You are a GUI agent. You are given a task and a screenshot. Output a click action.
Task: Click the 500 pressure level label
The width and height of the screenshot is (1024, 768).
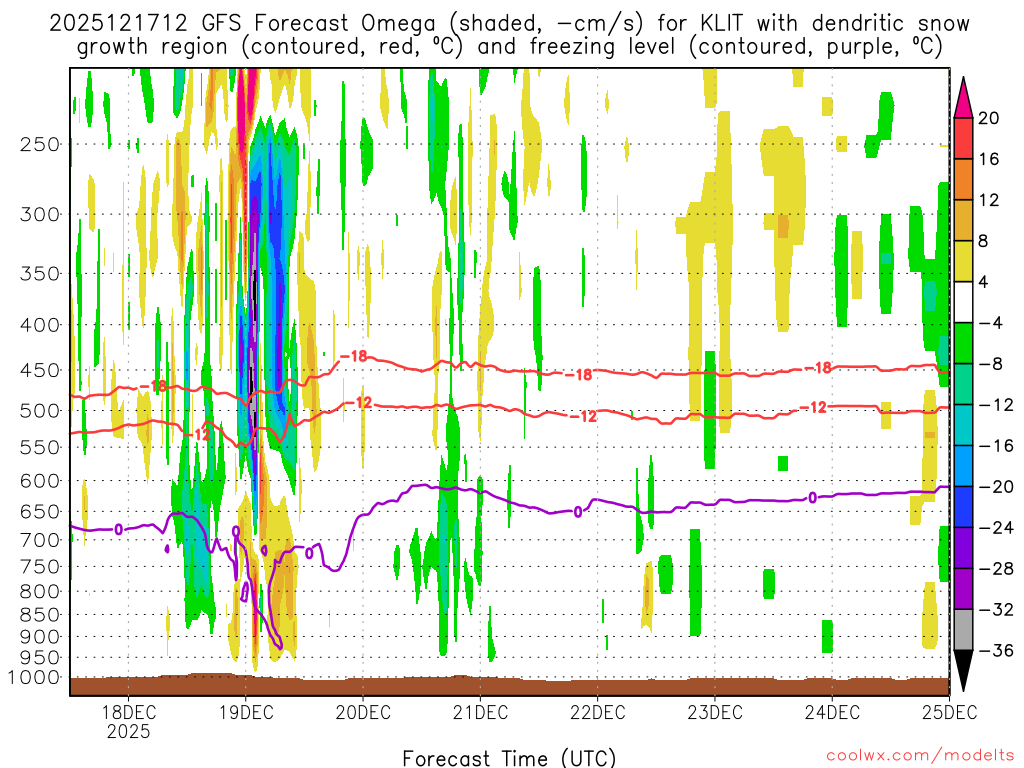[x=40, y=411]
